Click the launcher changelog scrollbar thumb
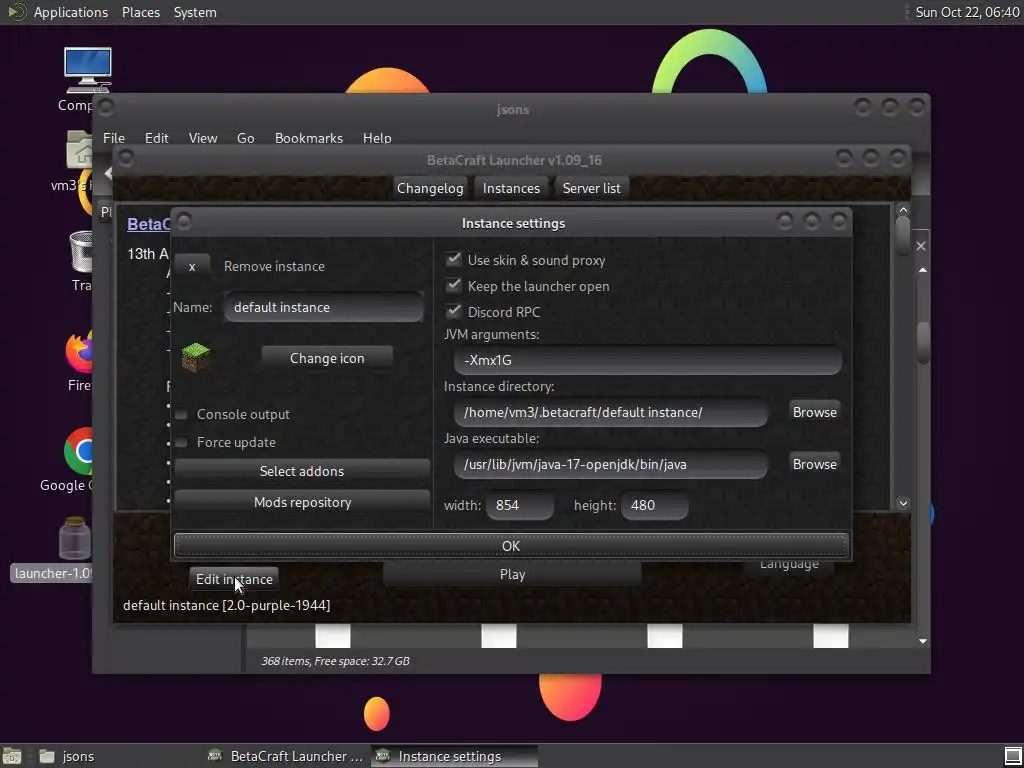Viewport: 1024px width, 768px height. 903,236
